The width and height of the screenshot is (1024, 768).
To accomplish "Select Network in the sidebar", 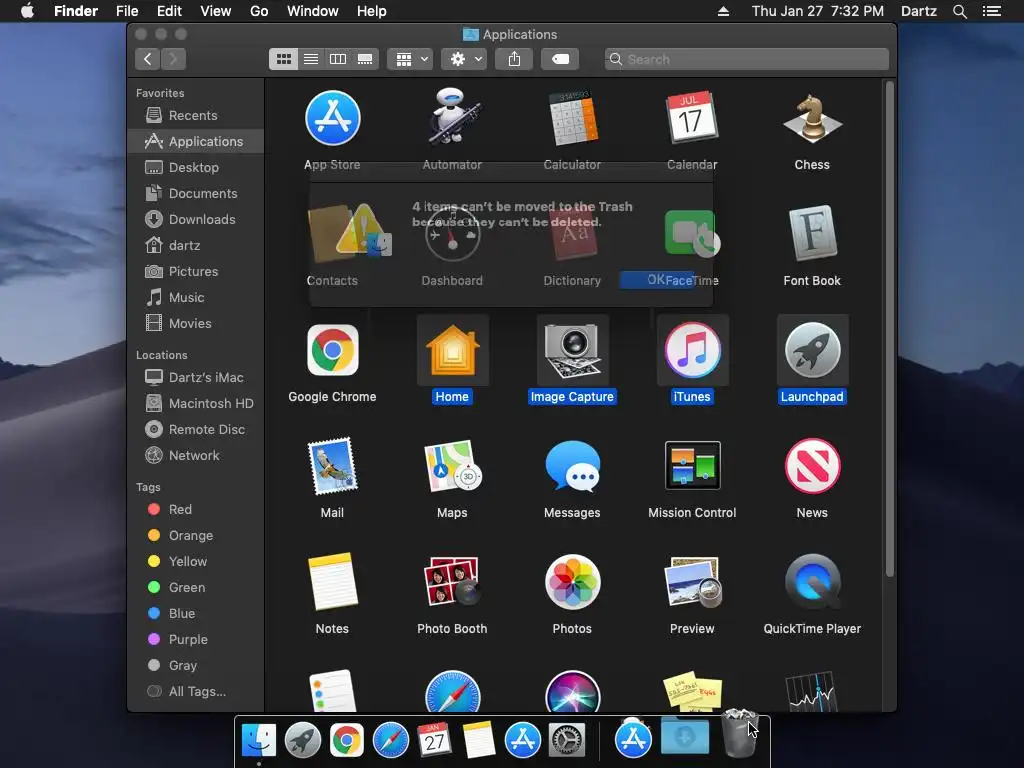I will 196,455.
